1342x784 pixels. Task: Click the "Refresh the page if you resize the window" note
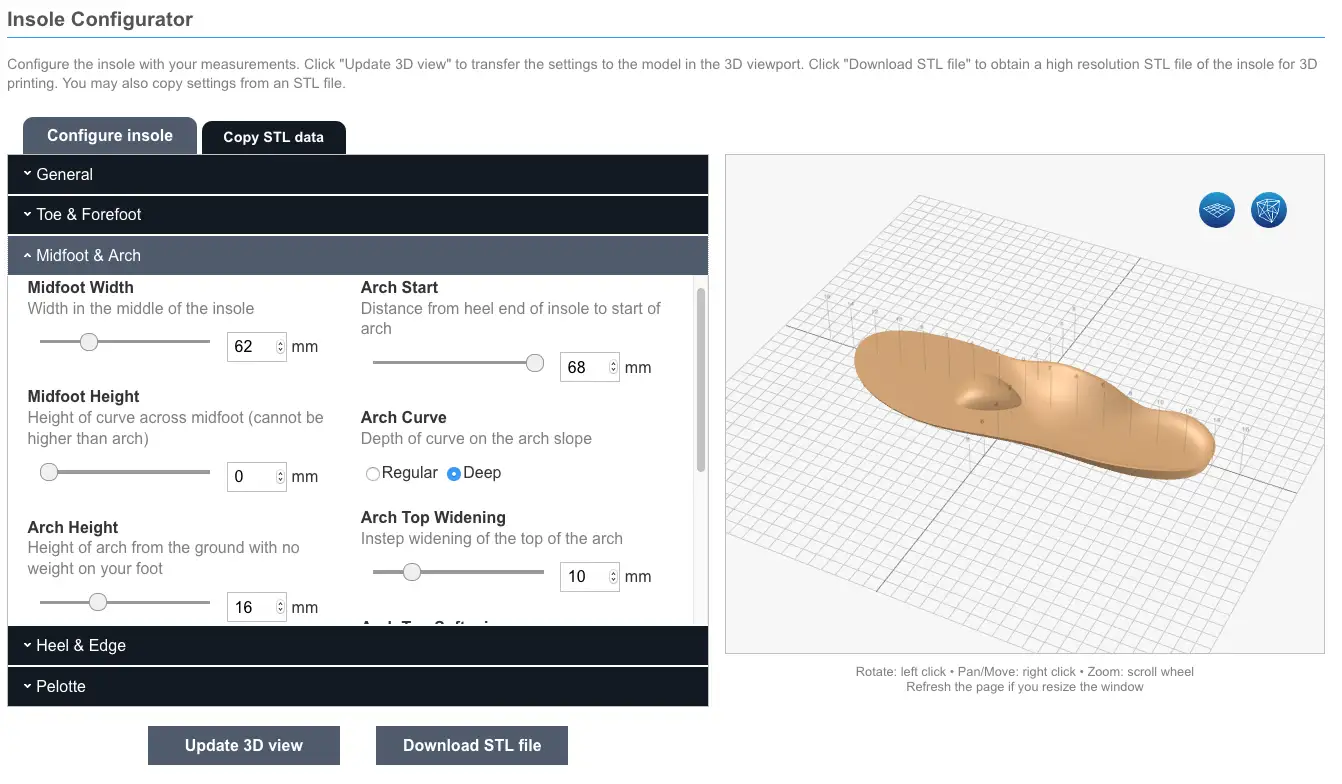(x=1025, y=687)
